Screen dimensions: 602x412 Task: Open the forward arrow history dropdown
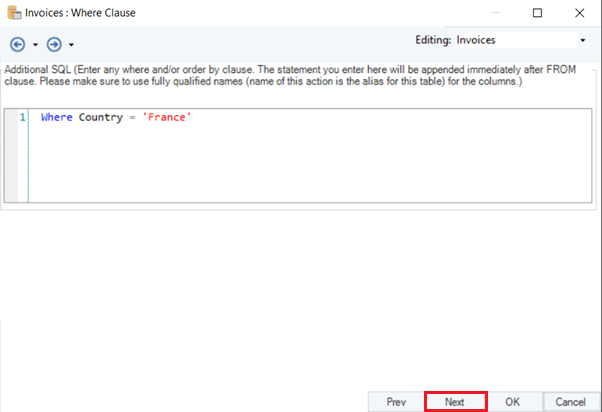pyautogui.click(x=71, y=45)
